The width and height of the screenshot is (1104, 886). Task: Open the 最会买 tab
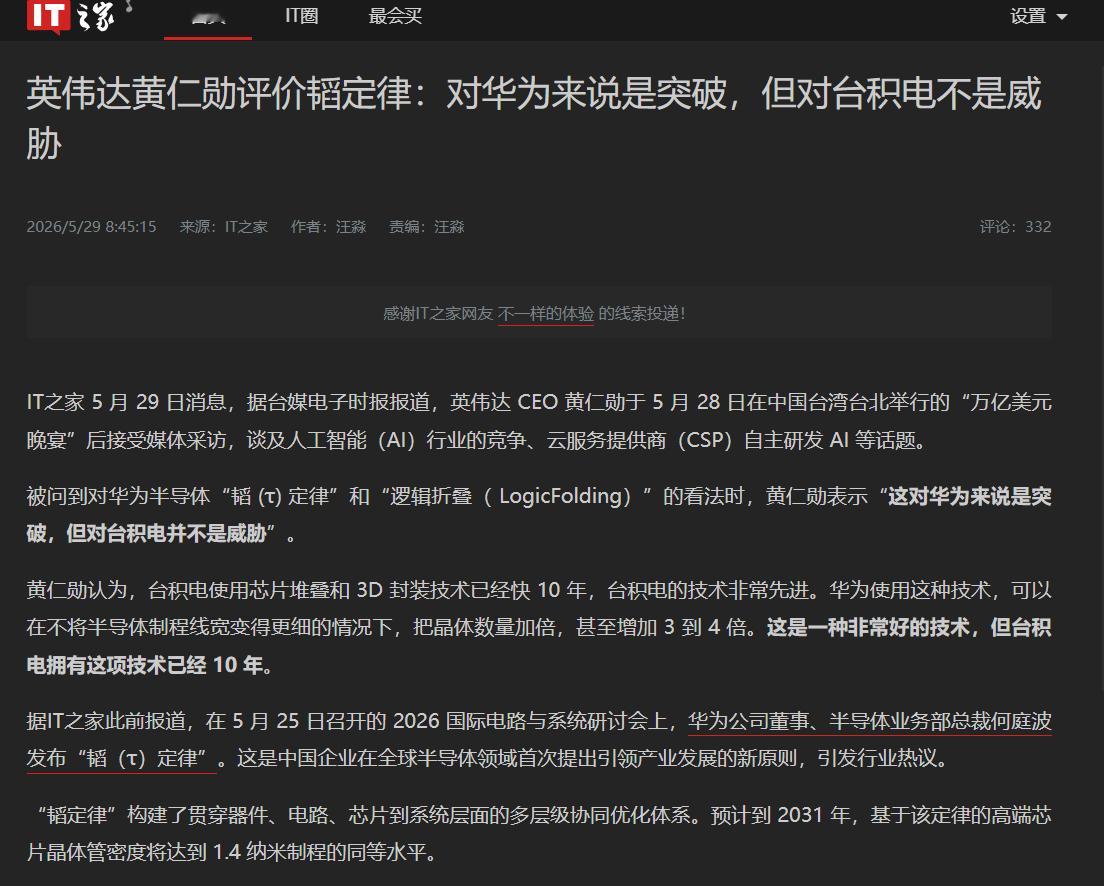pos(395,15)
